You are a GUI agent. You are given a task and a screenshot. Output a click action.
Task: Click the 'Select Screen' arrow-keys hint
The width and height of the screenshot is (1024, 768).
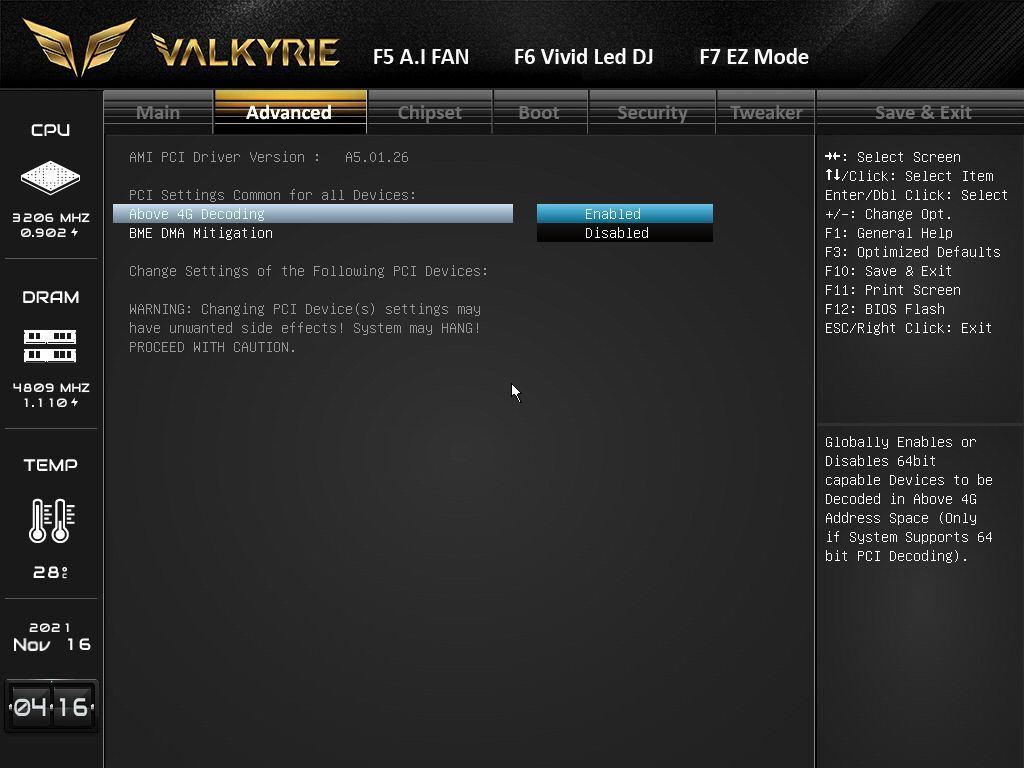(x=893, y=157)
